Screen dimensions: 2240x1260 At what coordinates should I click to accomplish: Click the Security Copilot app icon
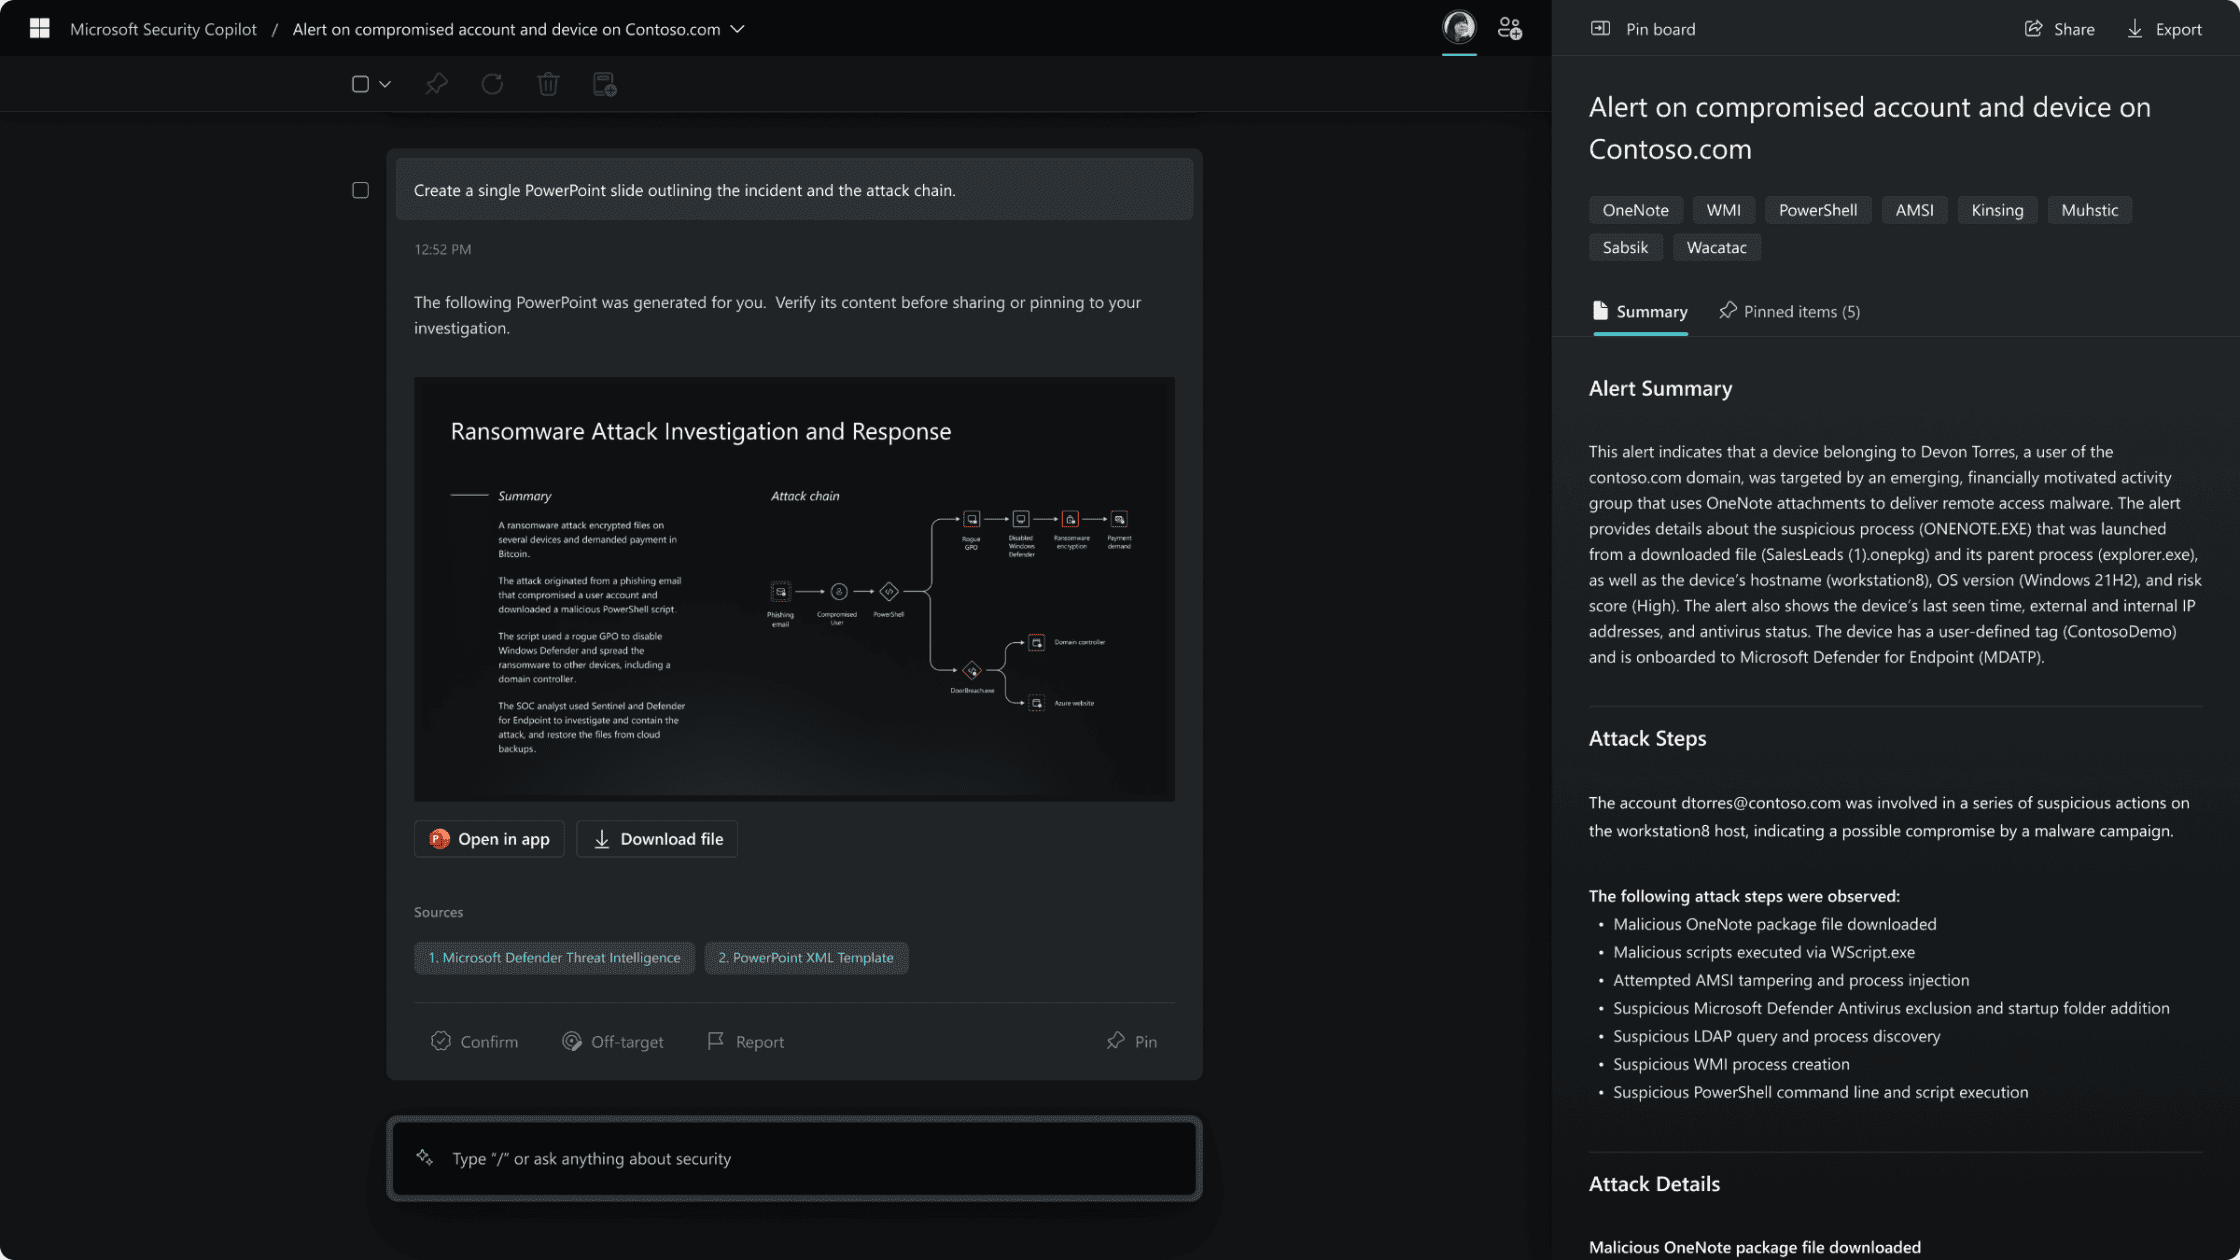point(38,28)
